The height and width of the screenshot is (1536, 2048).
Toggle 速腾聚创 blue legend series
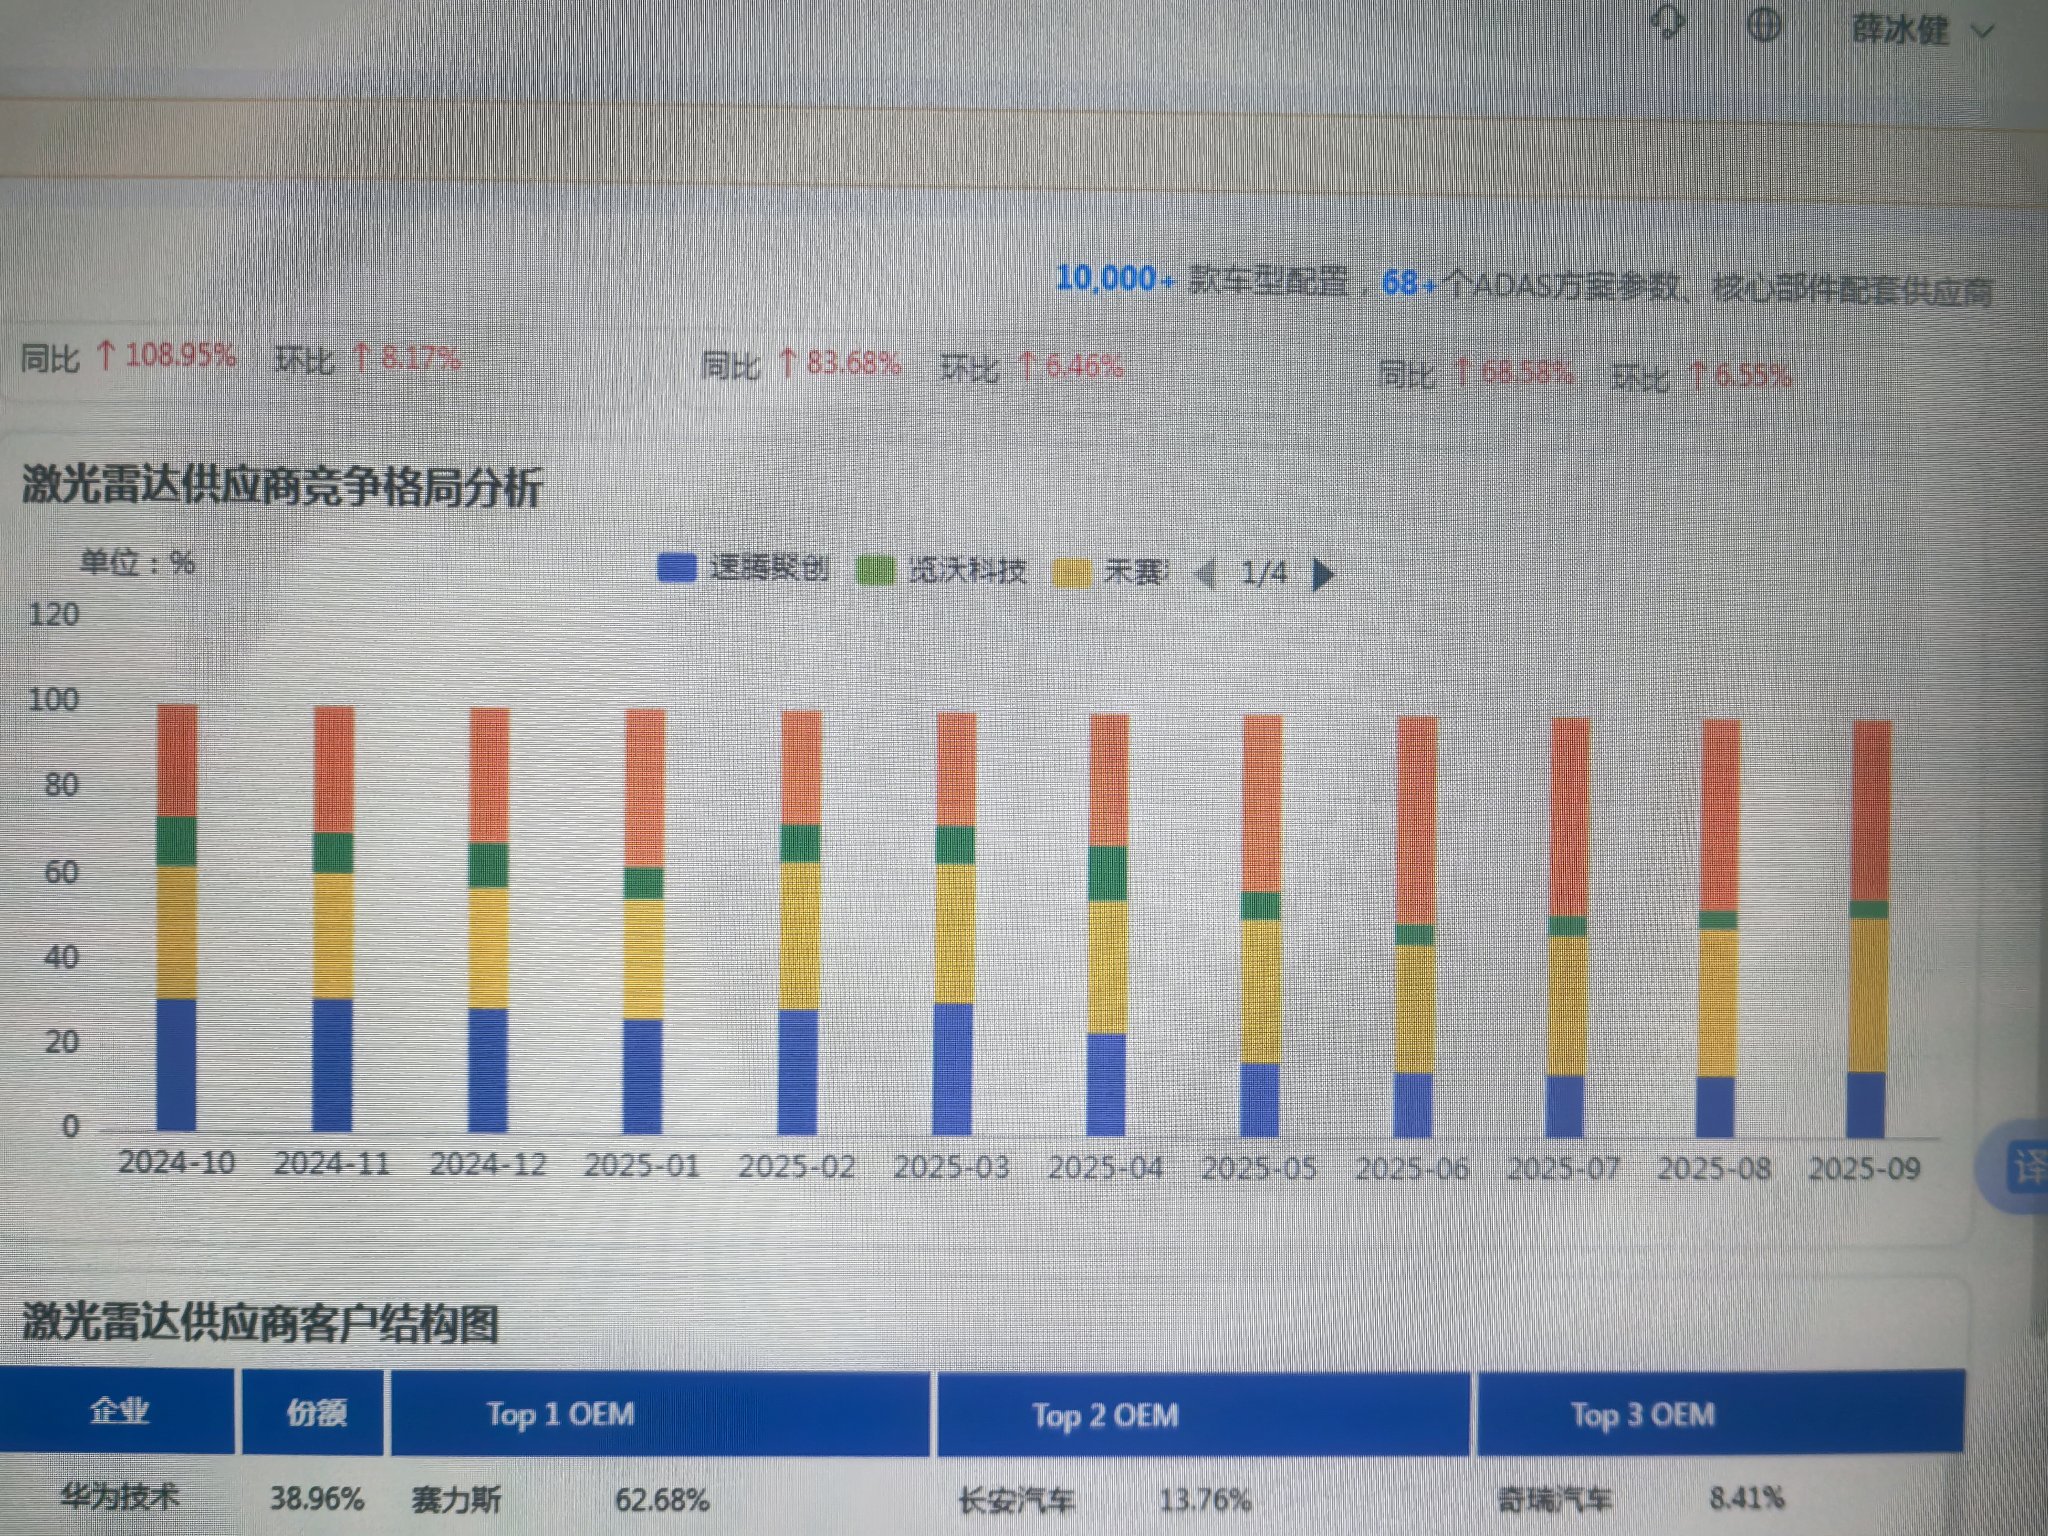(x=744, y=568)
